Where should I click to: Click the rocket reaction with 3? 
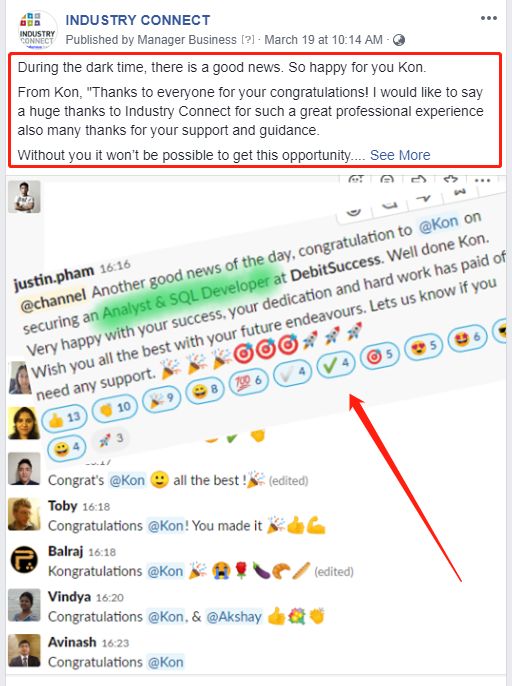tap(110, 439)
